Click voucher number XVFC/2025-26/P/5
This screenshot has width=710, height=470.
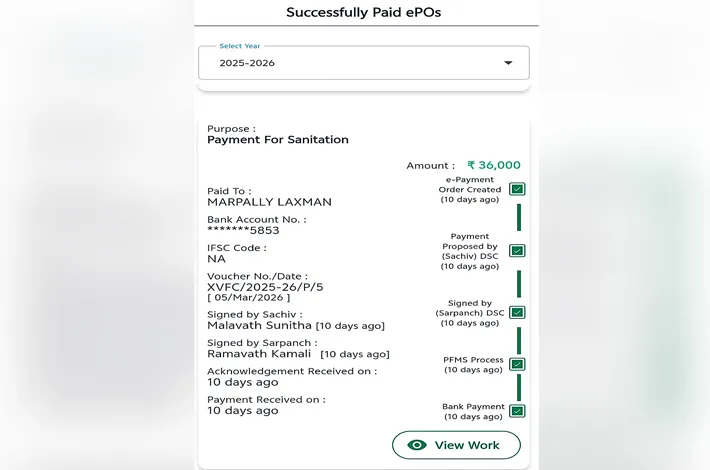[x=265, y=287]
